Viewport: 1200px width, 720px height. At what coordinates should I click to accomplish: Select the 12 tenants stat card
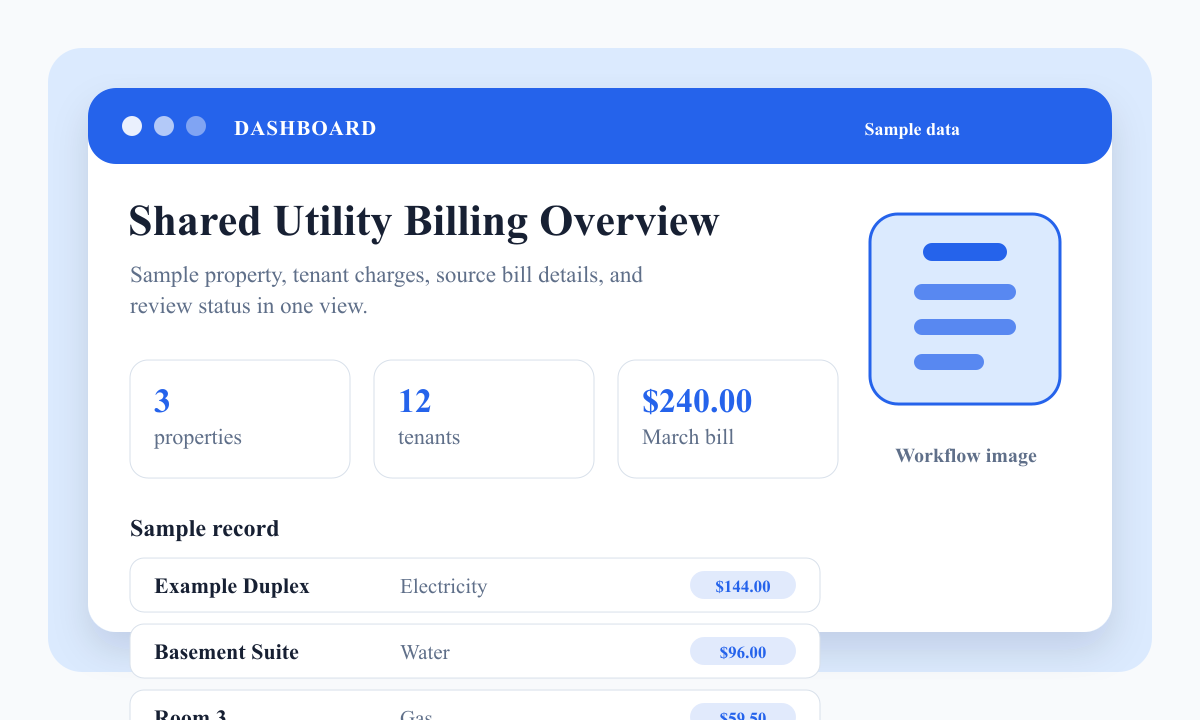coord(484,419)
